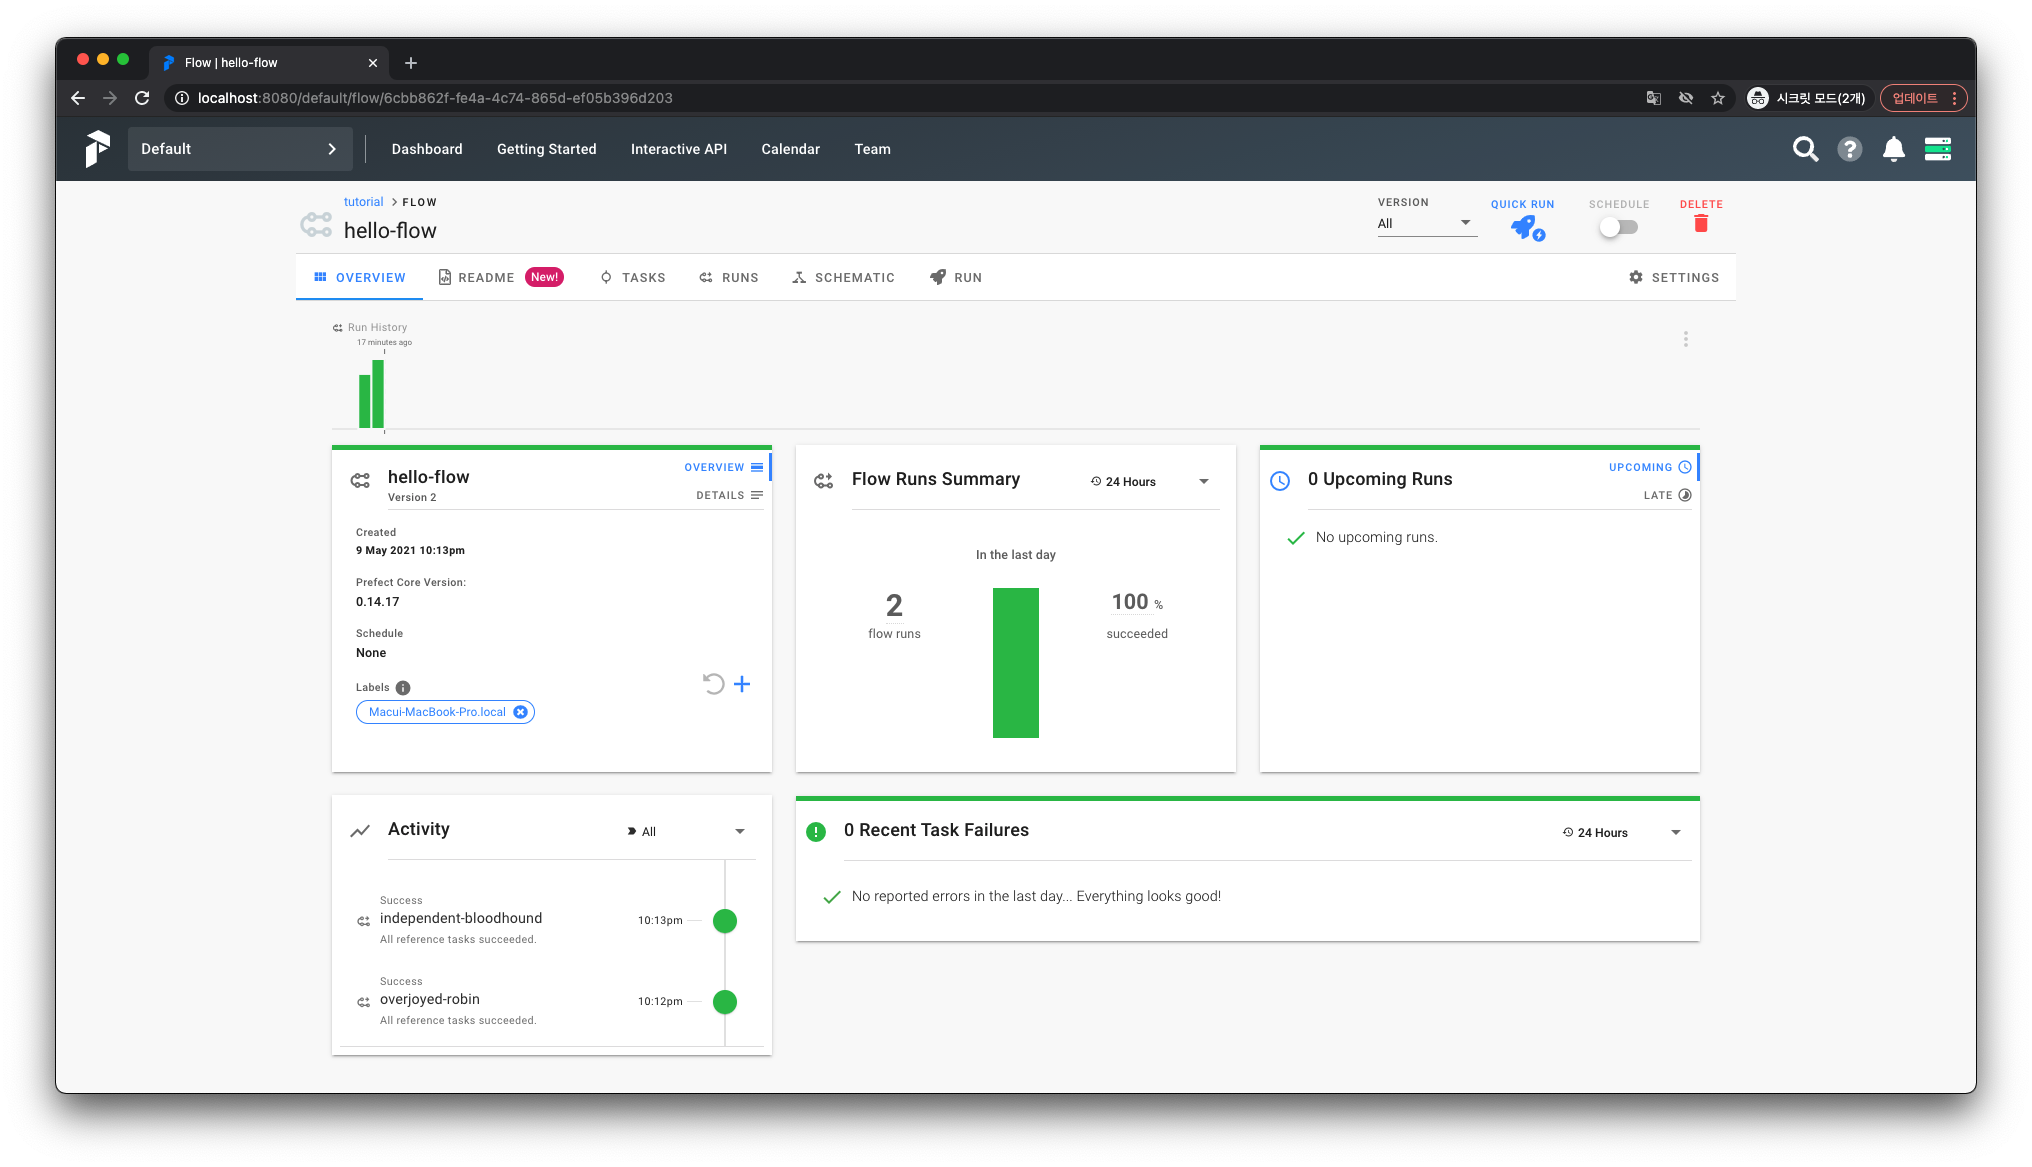Open the Activity All filter dropdown

point(686,831)
